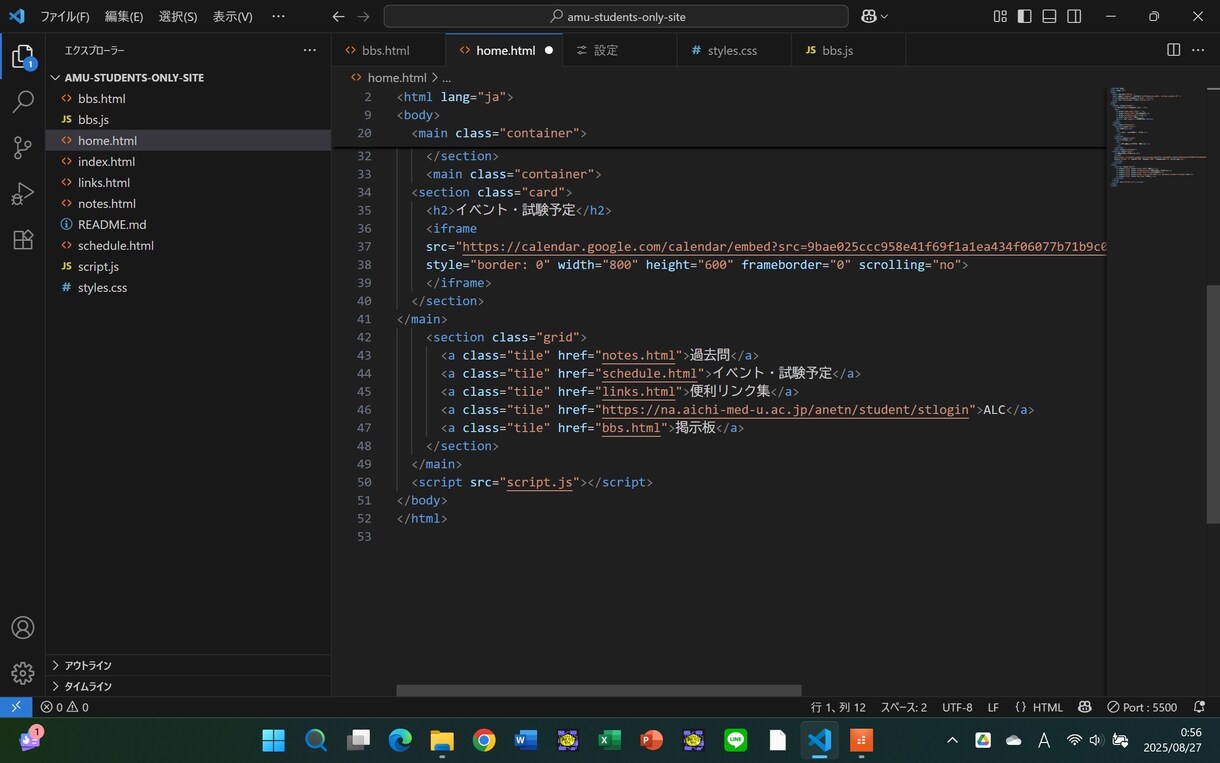
Task: Open the Explorer view in activity bar
Action: tap(22, 57)
